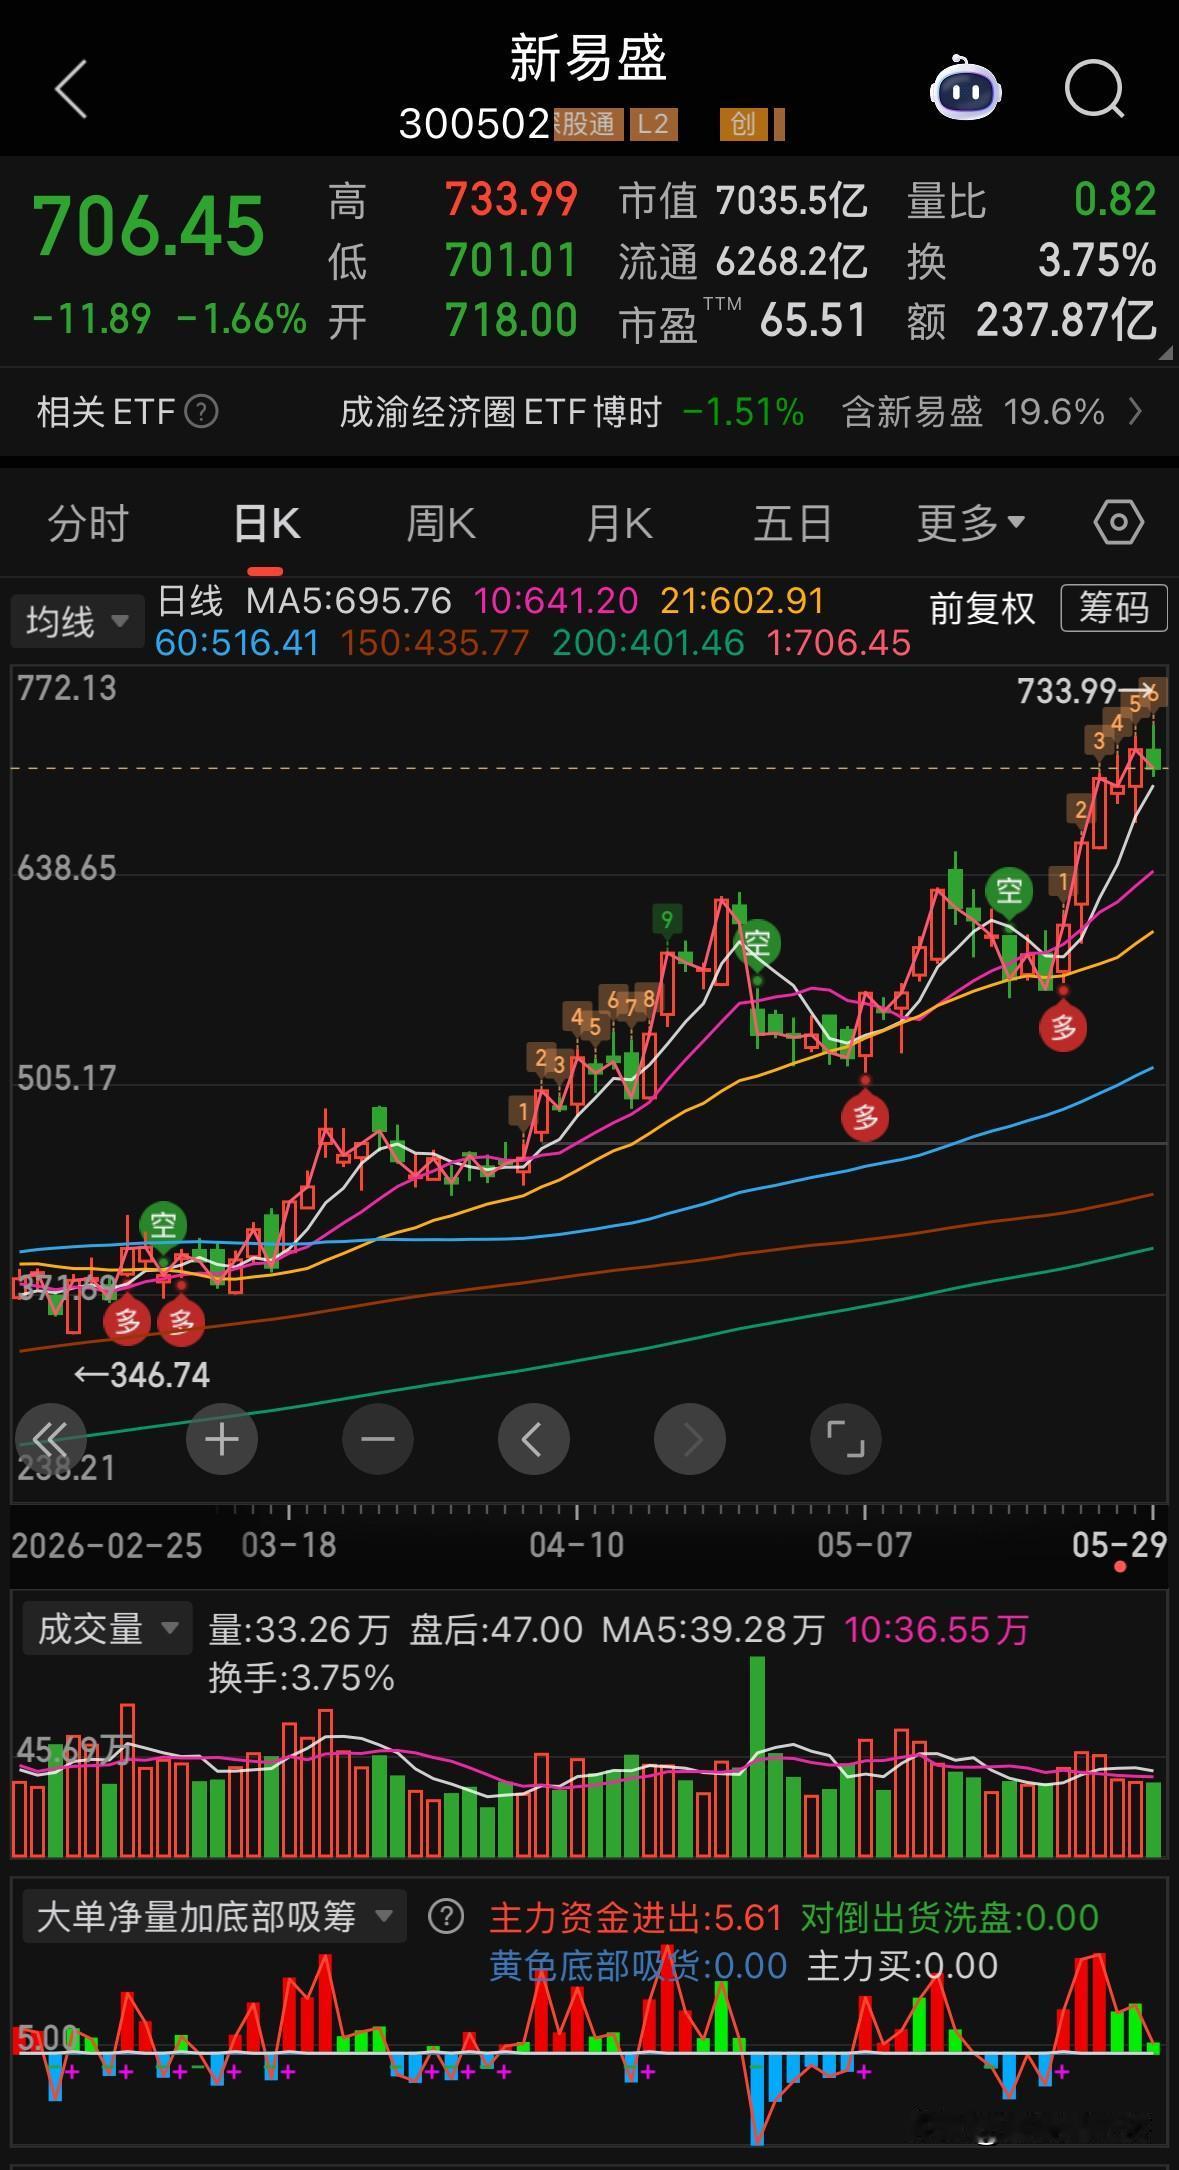Click the 04-10 date axis label
The width and height of the screenshot is (1179, 2170).
pos(576,1545)
